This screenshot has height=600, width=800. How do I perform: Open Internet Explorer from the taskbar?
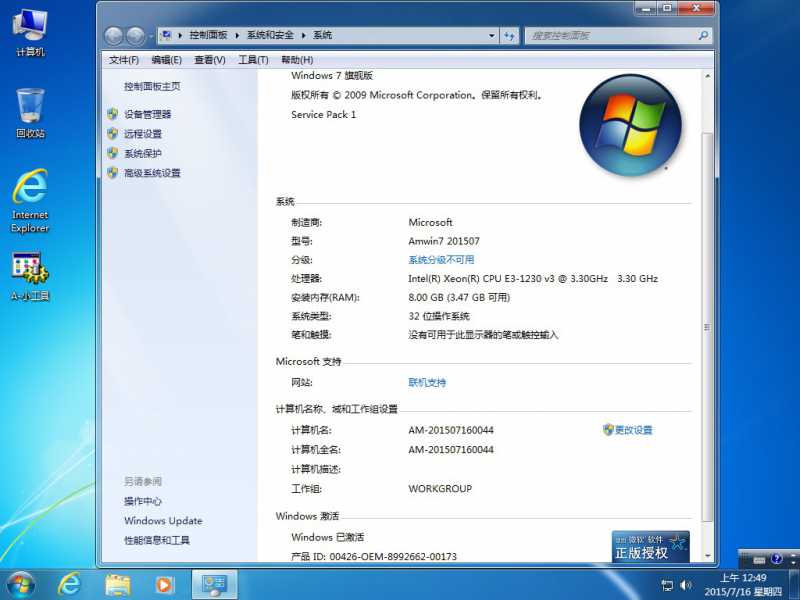click(x=69, y=584)
